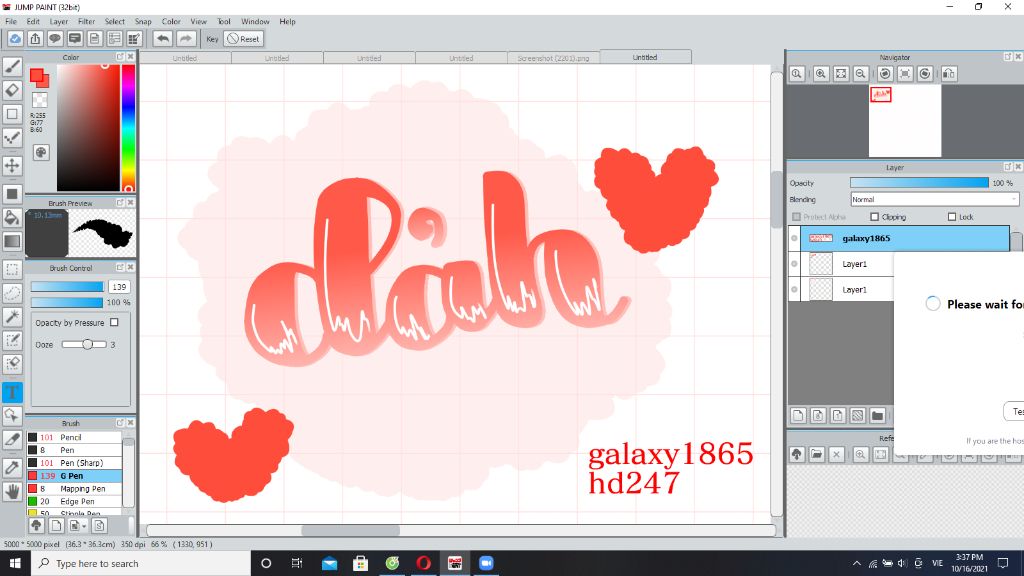This screenshot has width=1024, height=576.
Task: Open the color palette icon in Color panel
Action: point(40,152)
